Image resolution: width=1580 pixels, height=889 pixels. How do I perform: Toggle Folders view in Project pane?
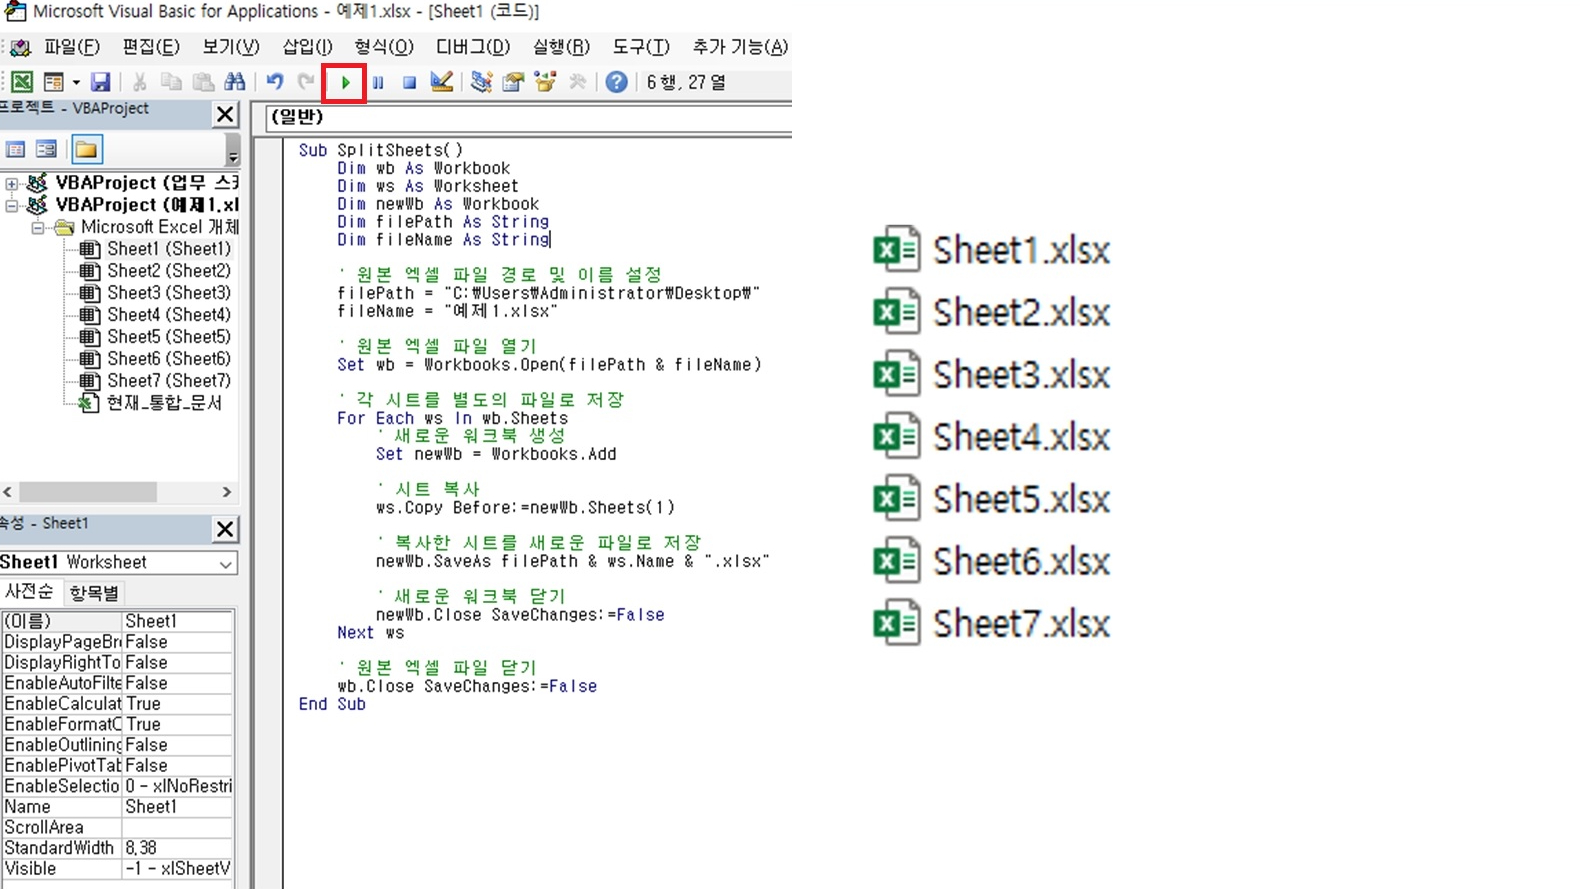86,150
